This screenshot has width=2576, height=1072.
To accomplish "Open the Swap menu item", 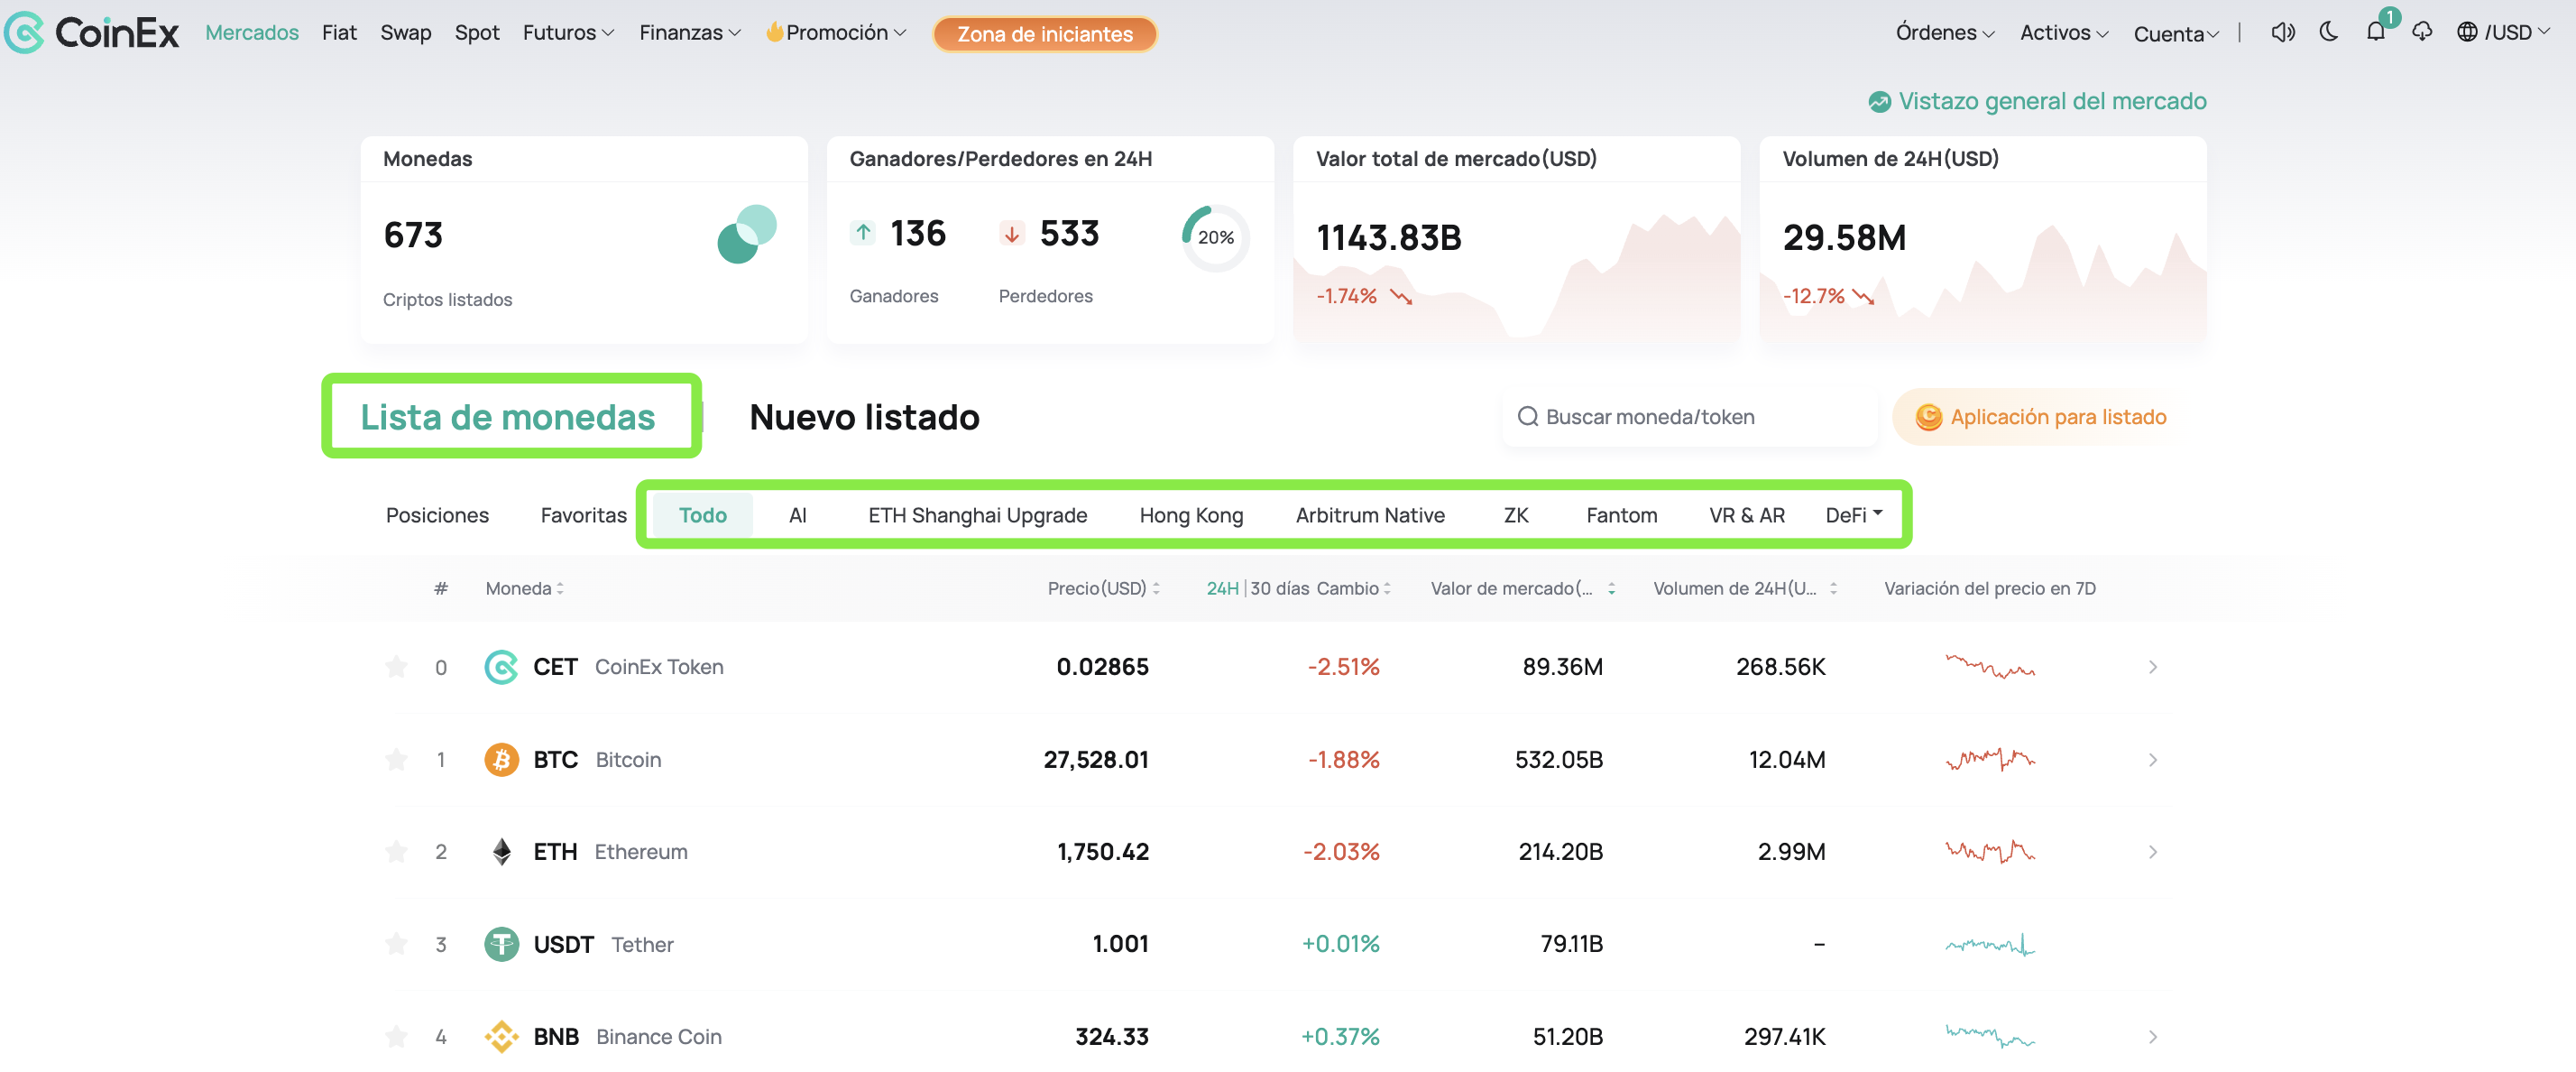I will (405, 32).
